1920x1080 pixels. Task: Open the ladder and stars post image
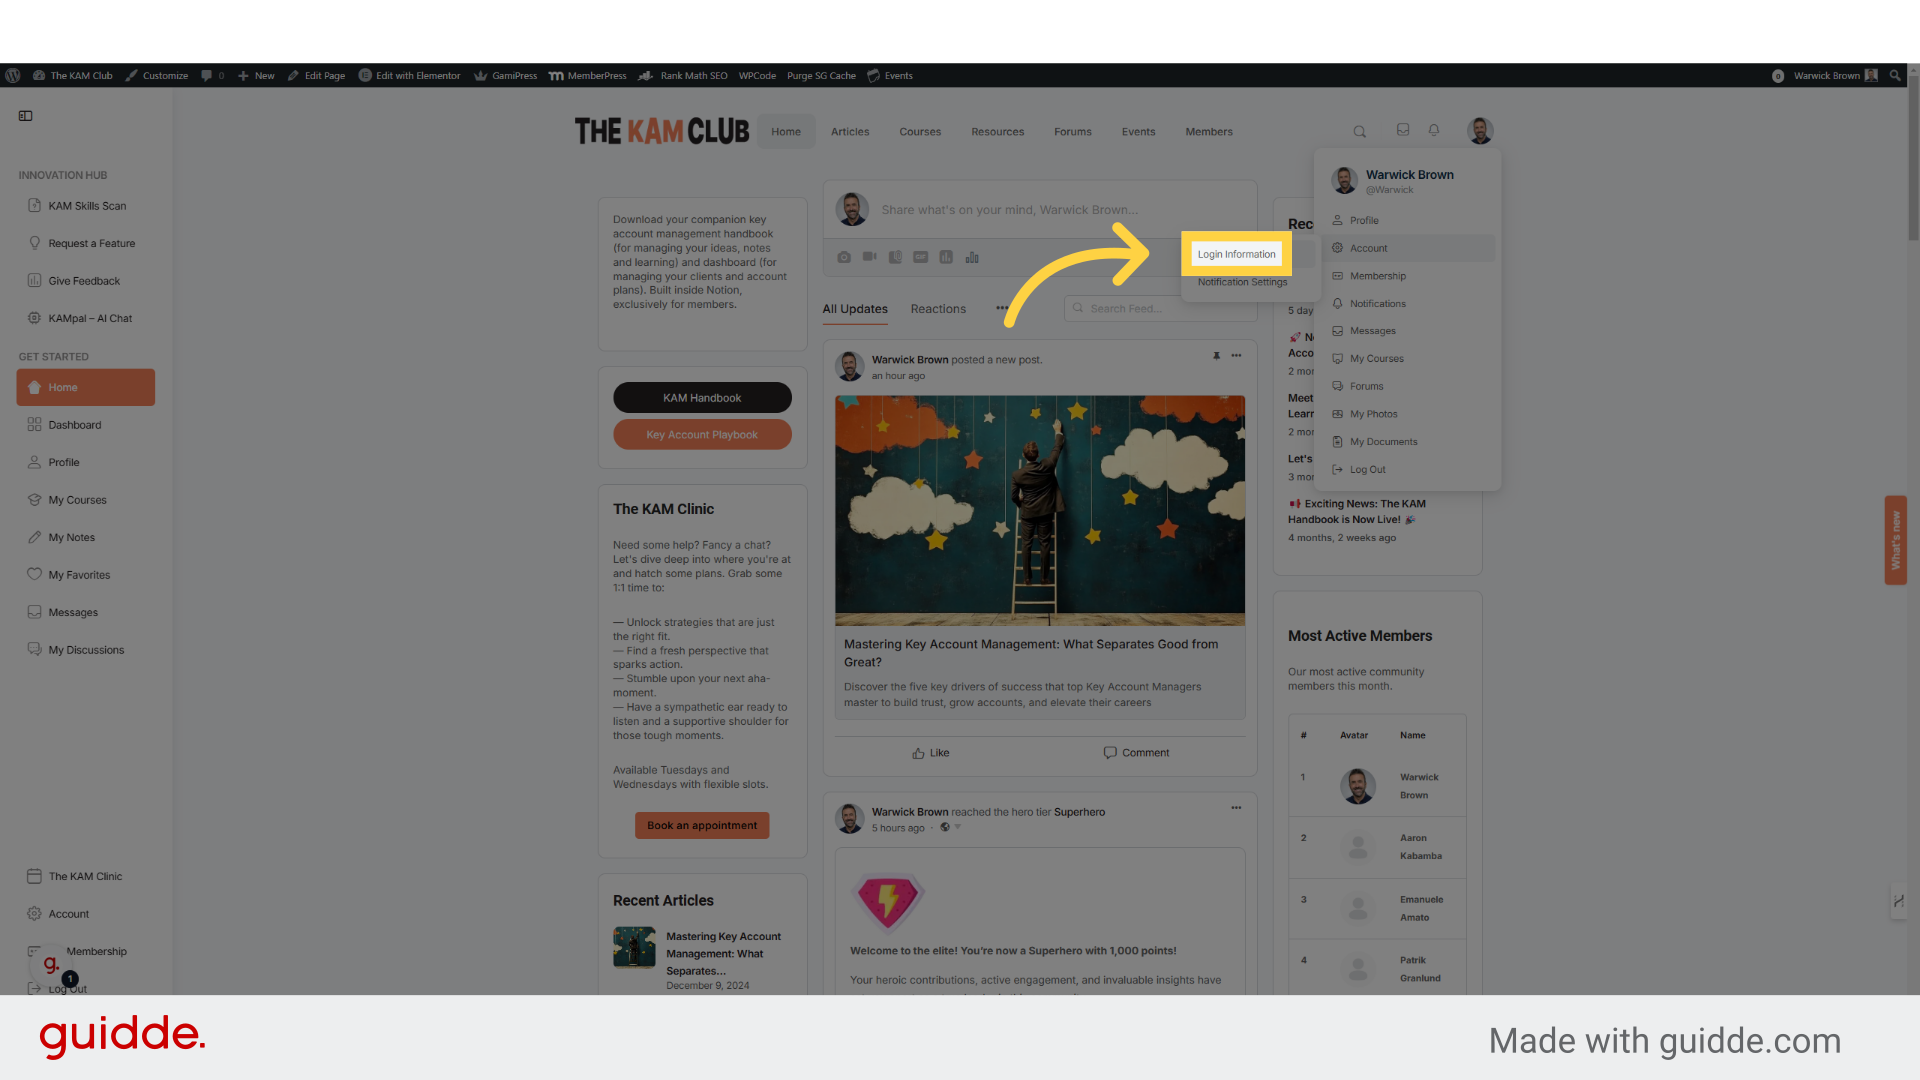(x=1040, y=510)
